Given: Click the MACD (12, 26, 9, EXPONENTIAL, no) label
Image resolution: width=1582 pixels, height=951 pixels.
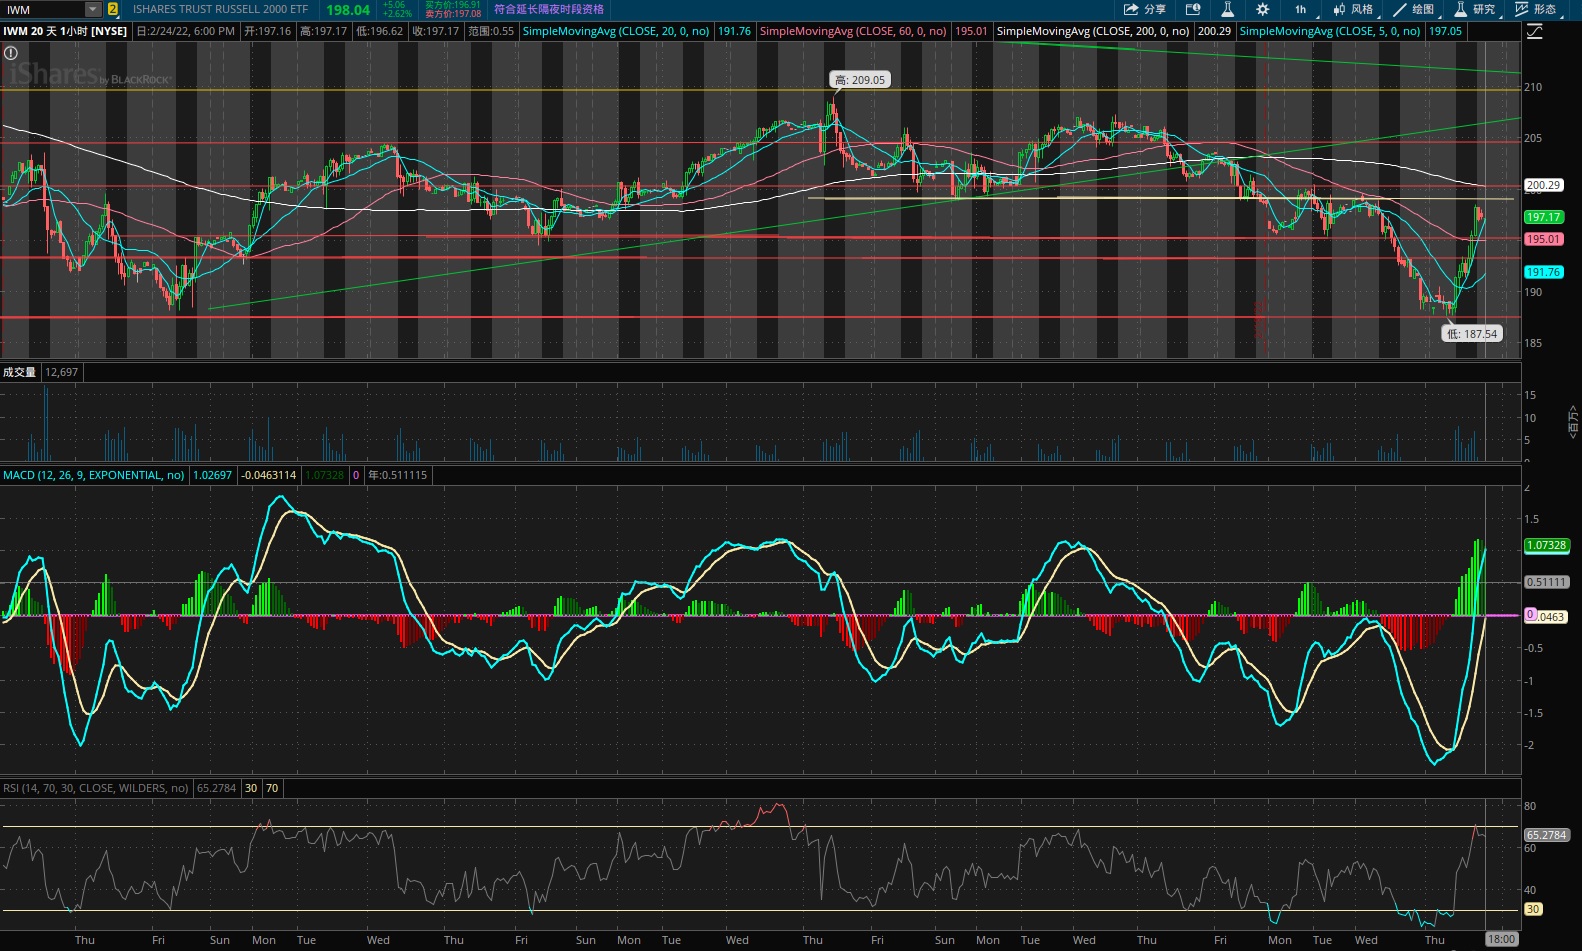Looking at the screenshot, I should [x=93, y=475].
